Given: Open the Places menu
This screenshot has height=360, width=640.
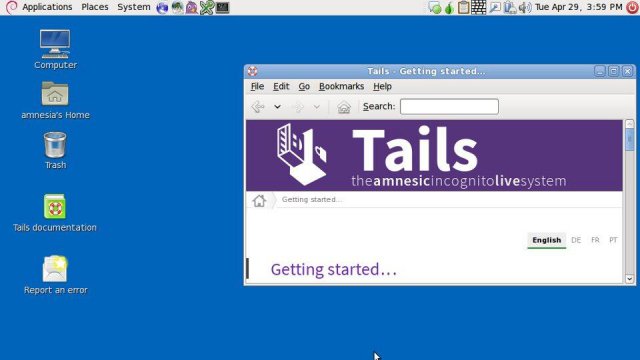Looking at the screenshot, I should [x=95, y=7].
